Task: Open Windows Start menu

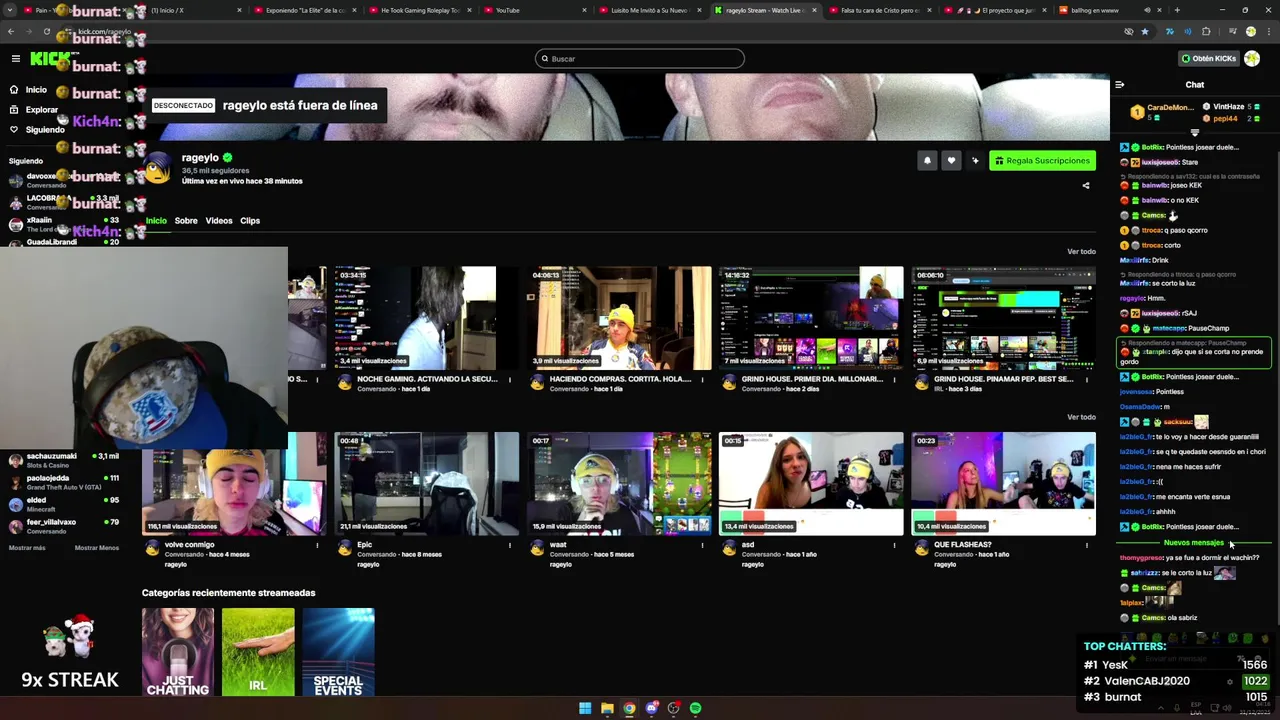Action: [x=585, y=708]
